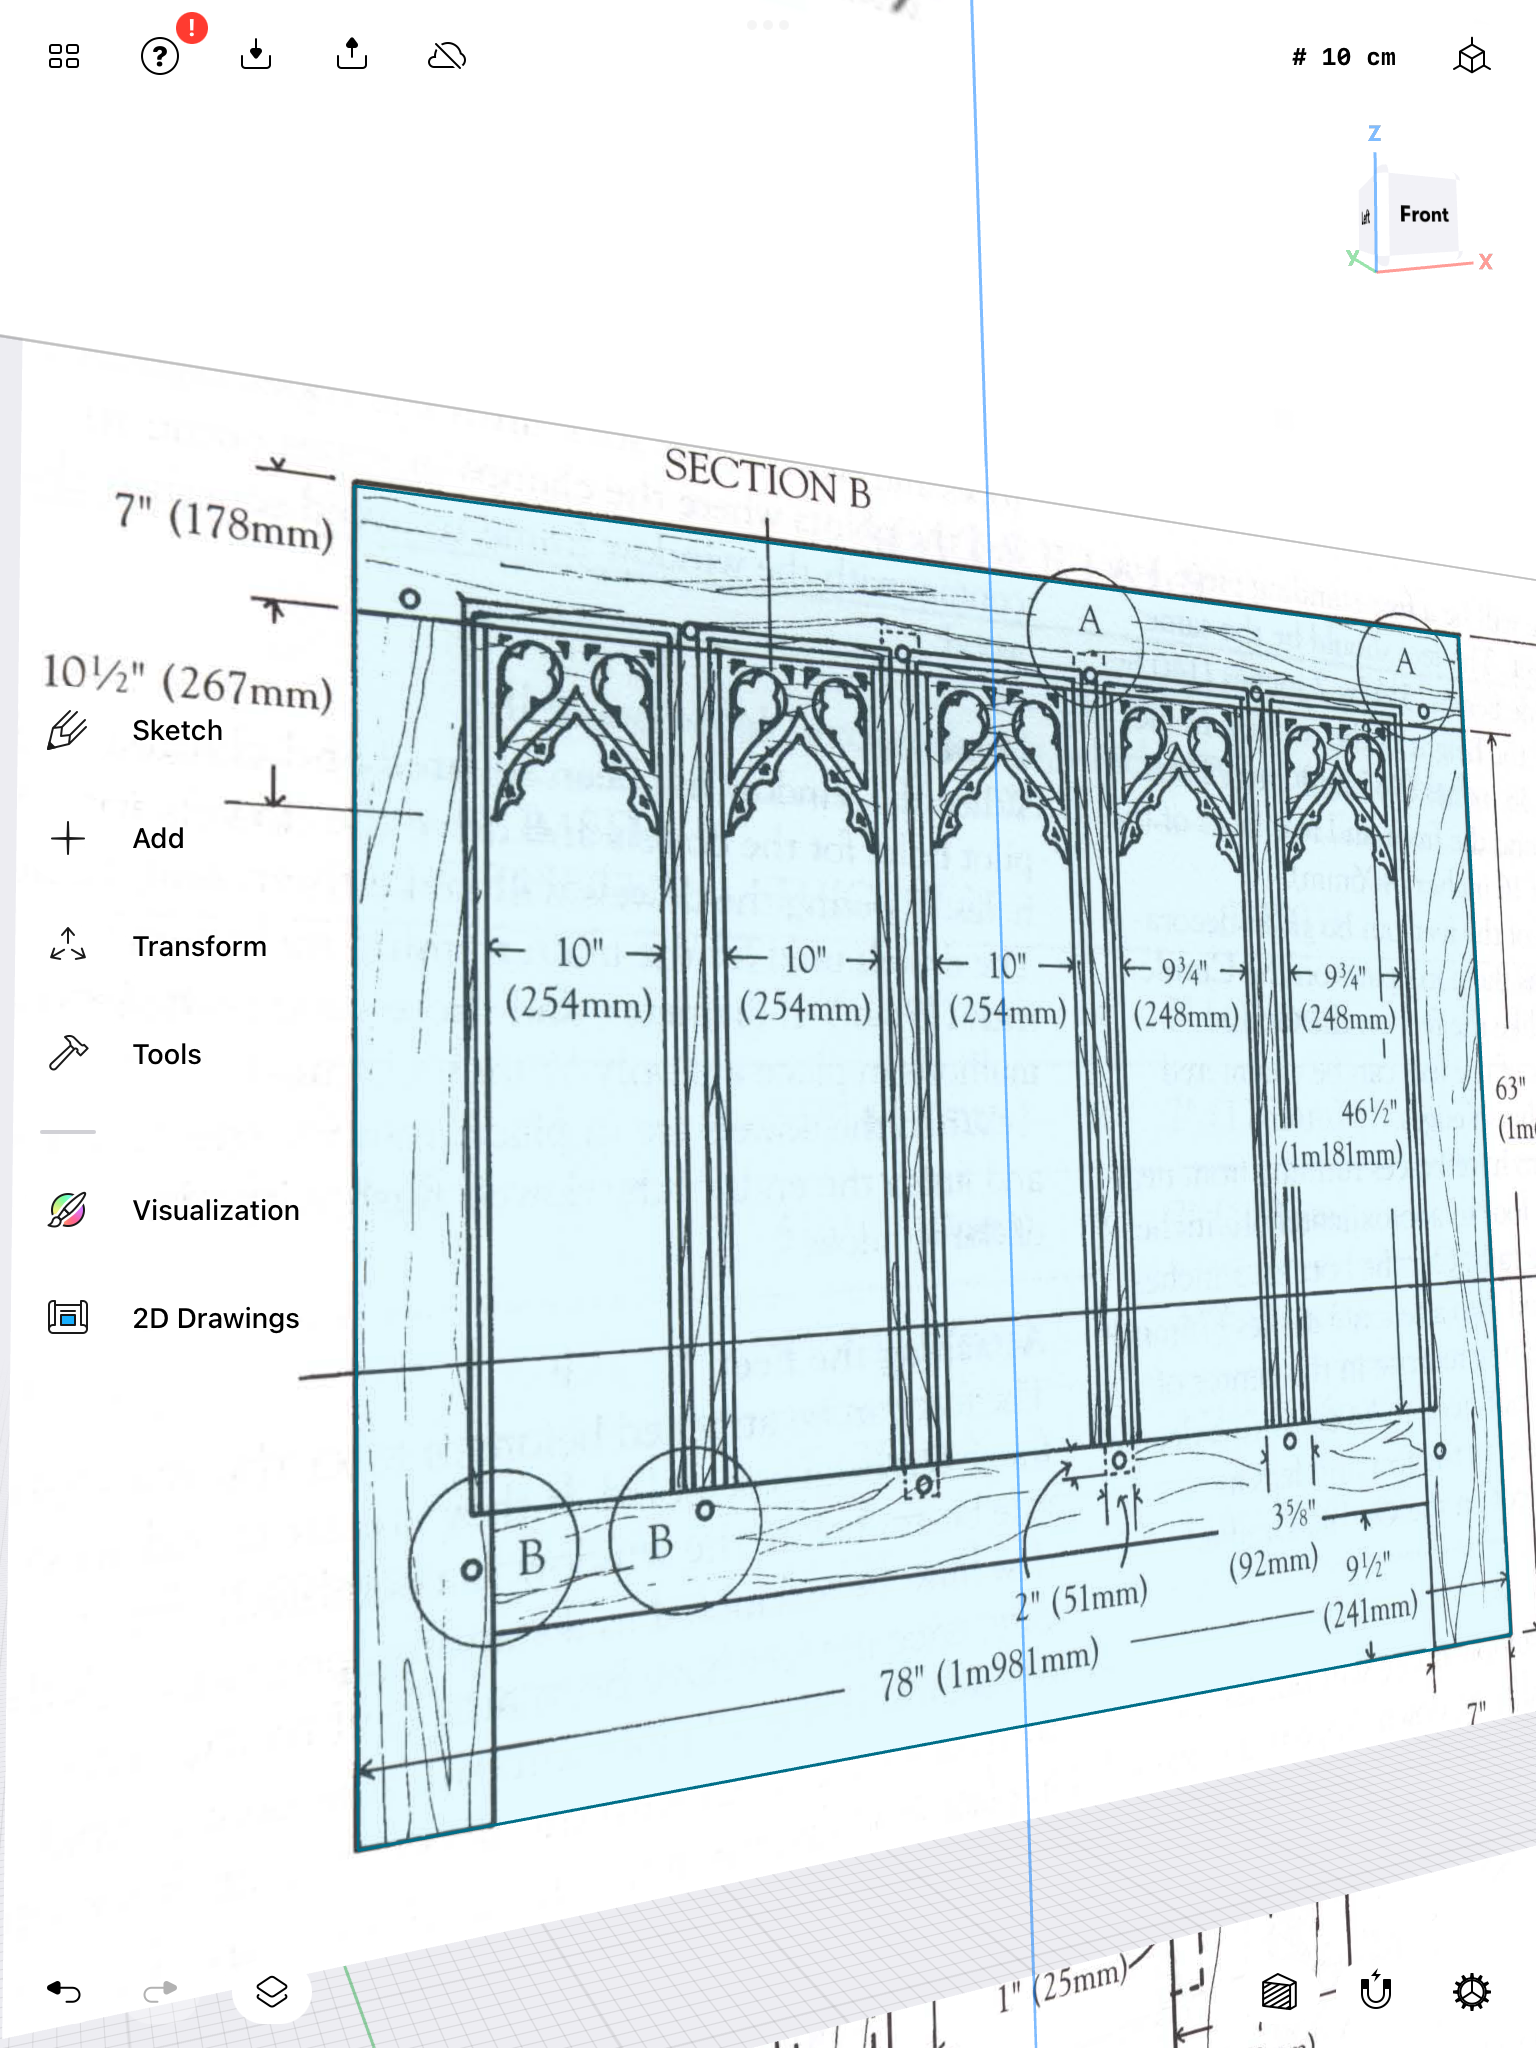Tap the 2D Drawings blueprint icon
1536x2048 pixels.
tap(68, 1317)
